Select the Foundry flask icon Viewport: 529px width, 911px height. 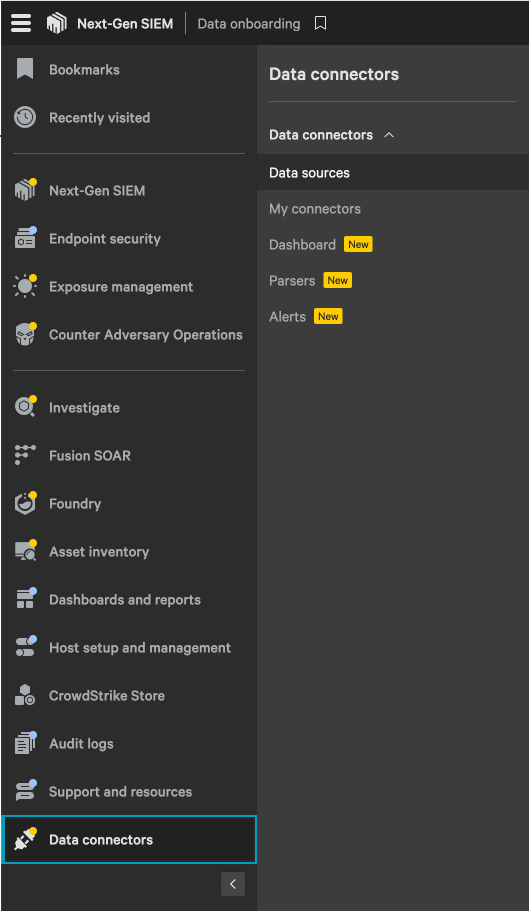pyautogui.click(x=25, y=503)
